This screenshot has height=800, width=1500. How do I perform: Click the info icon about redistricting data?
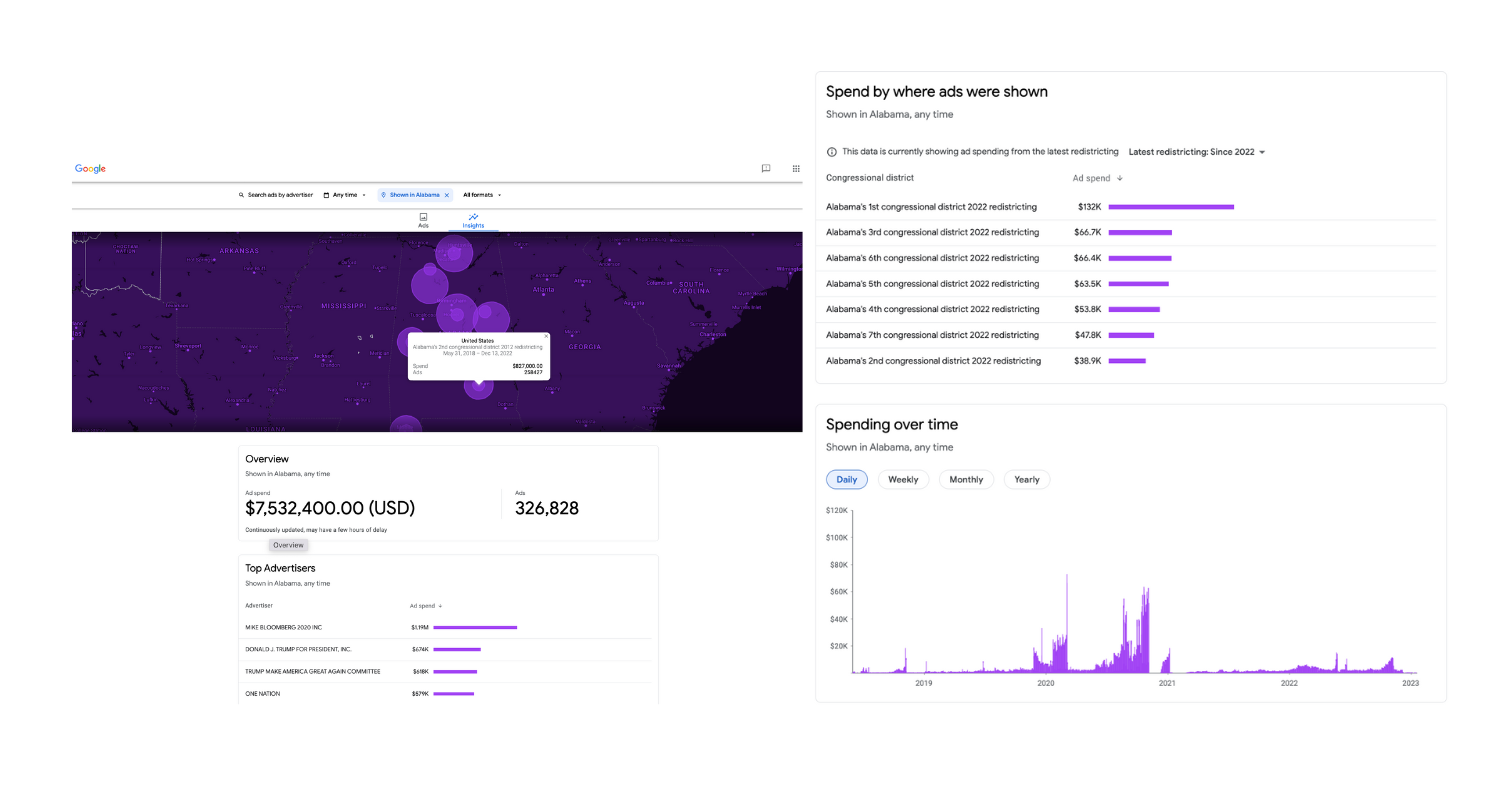pyautogui.click(x=832, y=152)
